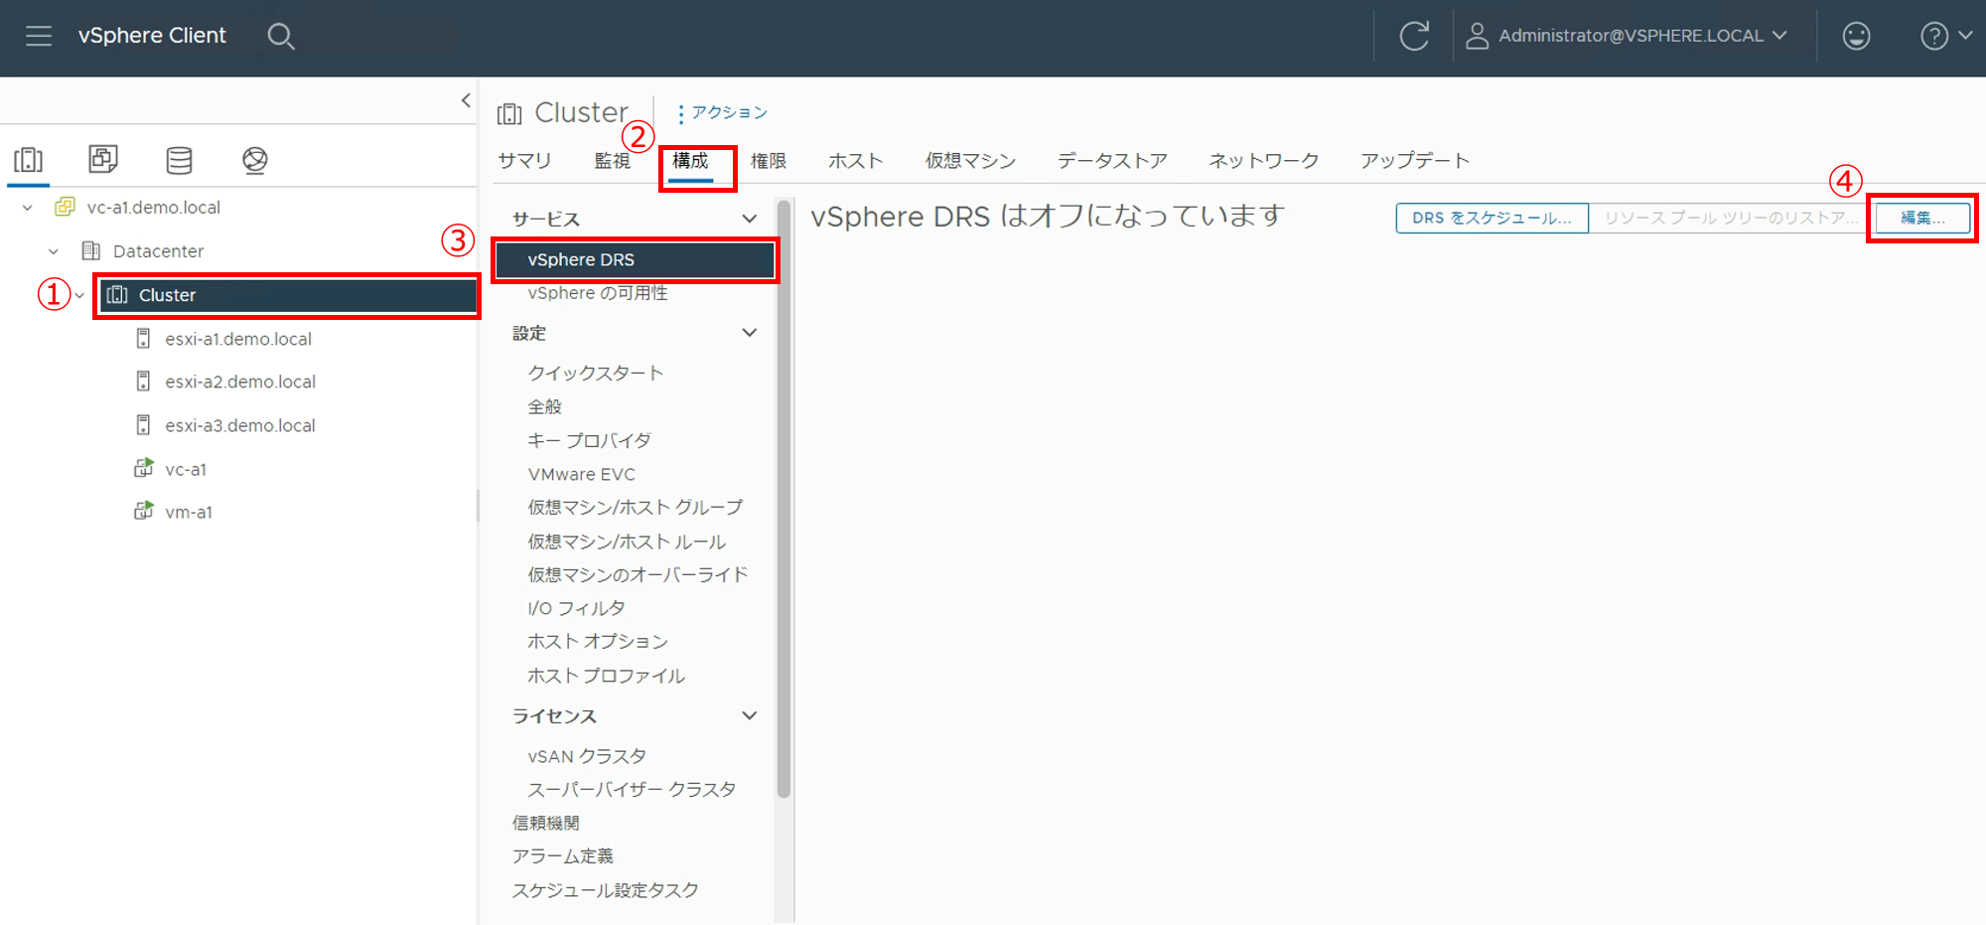Refresh the vSphere Client view
1986x925 pixels.
(x=1414, y=36)
